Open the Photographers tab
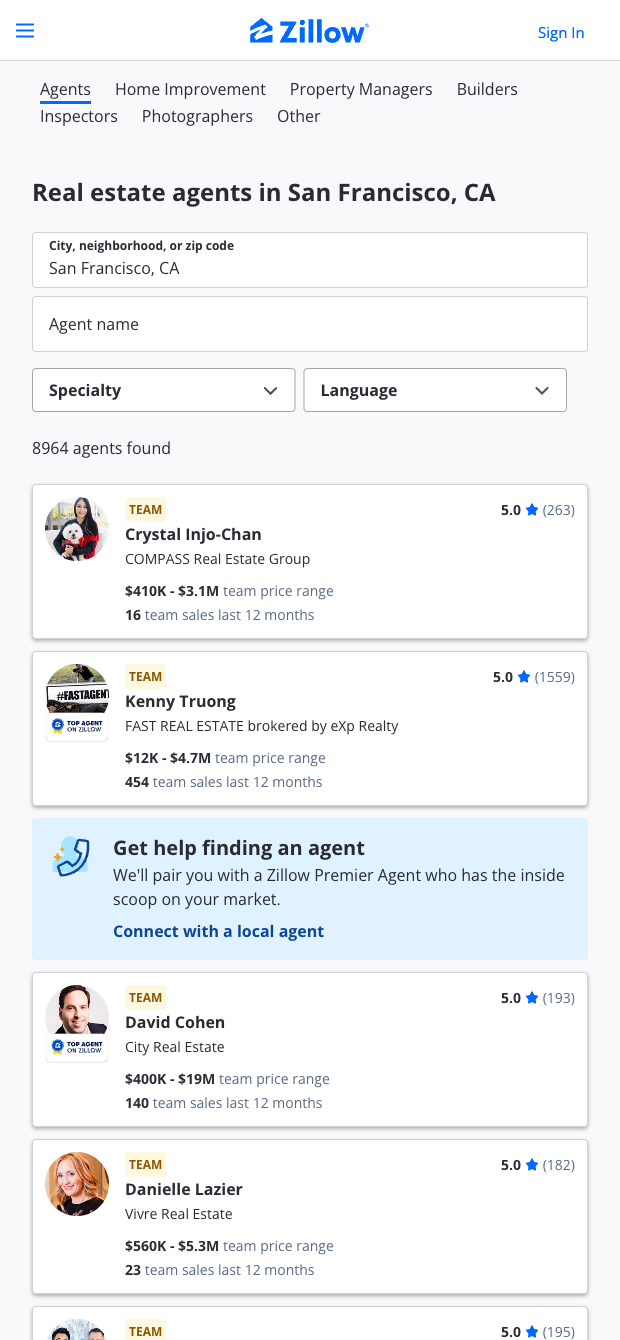The width and height of the screenshot is (620, 1340). (x=197, y=116)
